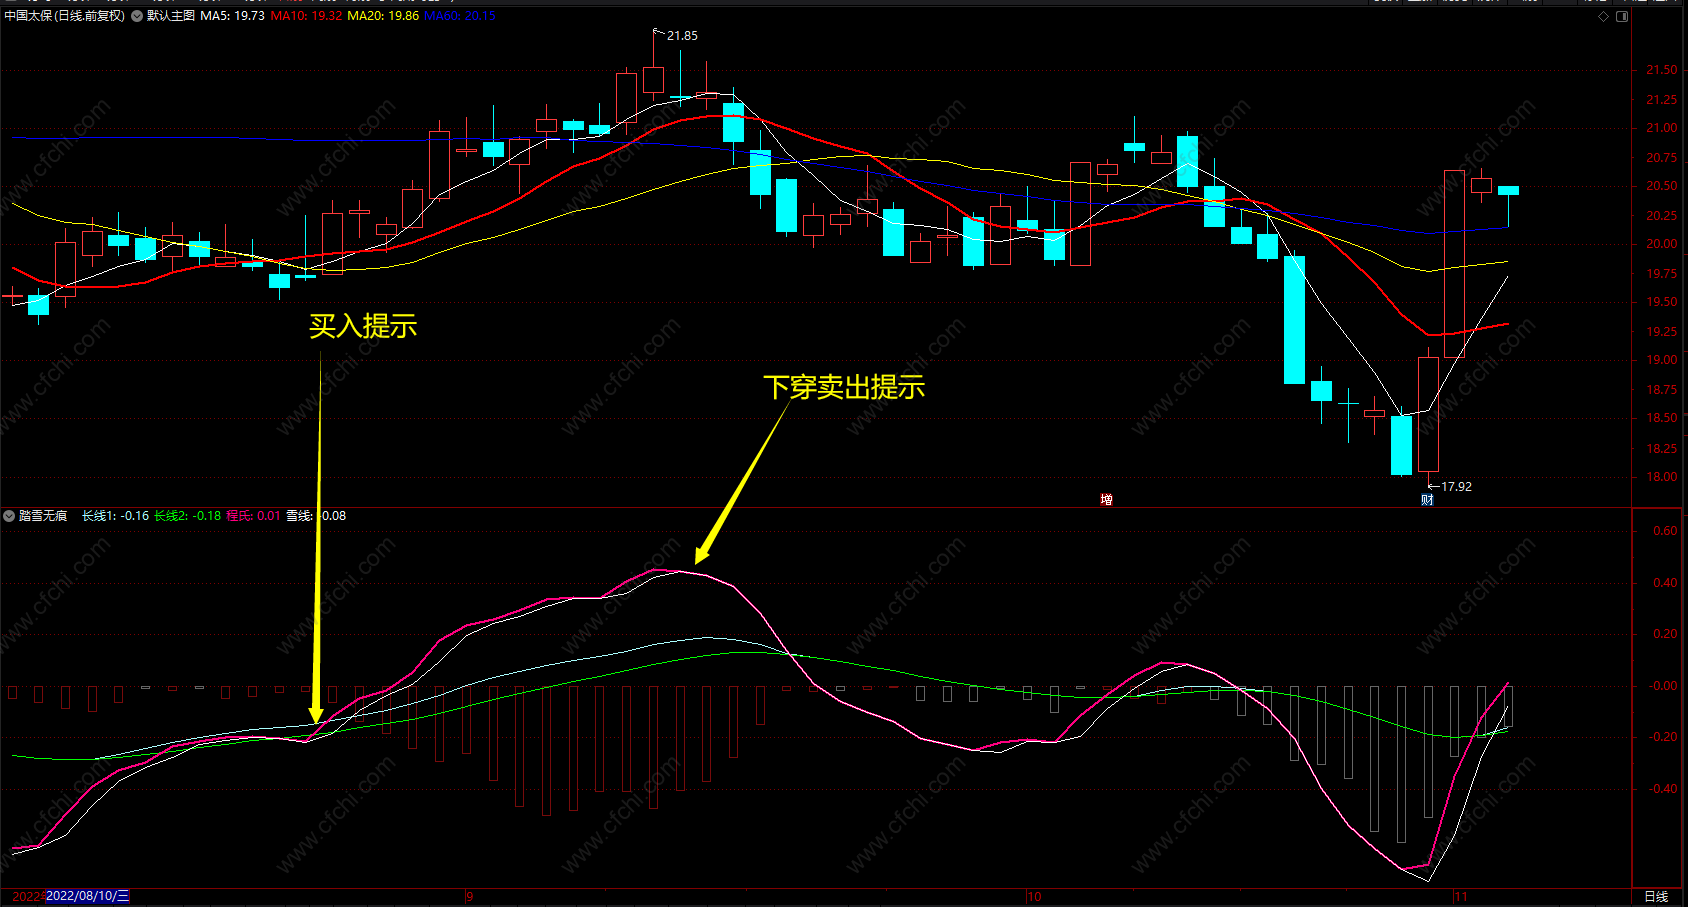Click the 21.50 price axis label
Image resolution: width=1688 pixels, height=907 pixels.
pyautogui.click(x=1662, y=70)
